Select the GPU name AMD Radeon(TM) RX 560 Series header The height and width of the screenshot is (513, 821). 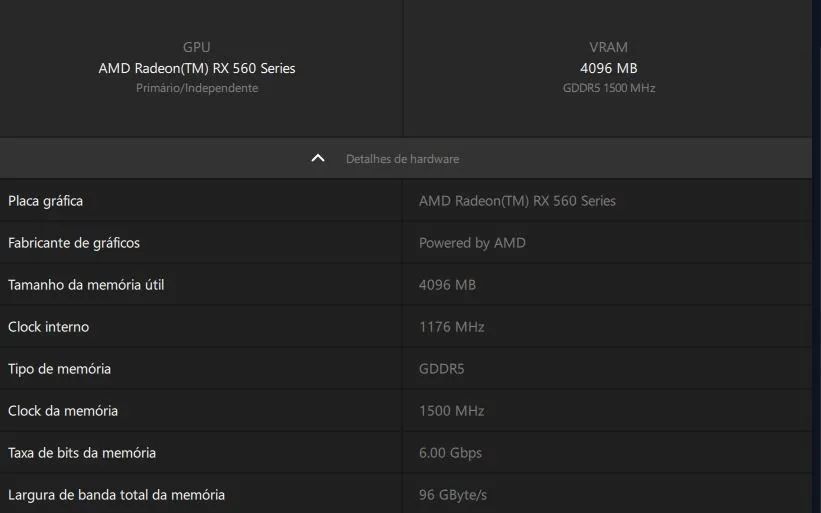coord(197,69)
